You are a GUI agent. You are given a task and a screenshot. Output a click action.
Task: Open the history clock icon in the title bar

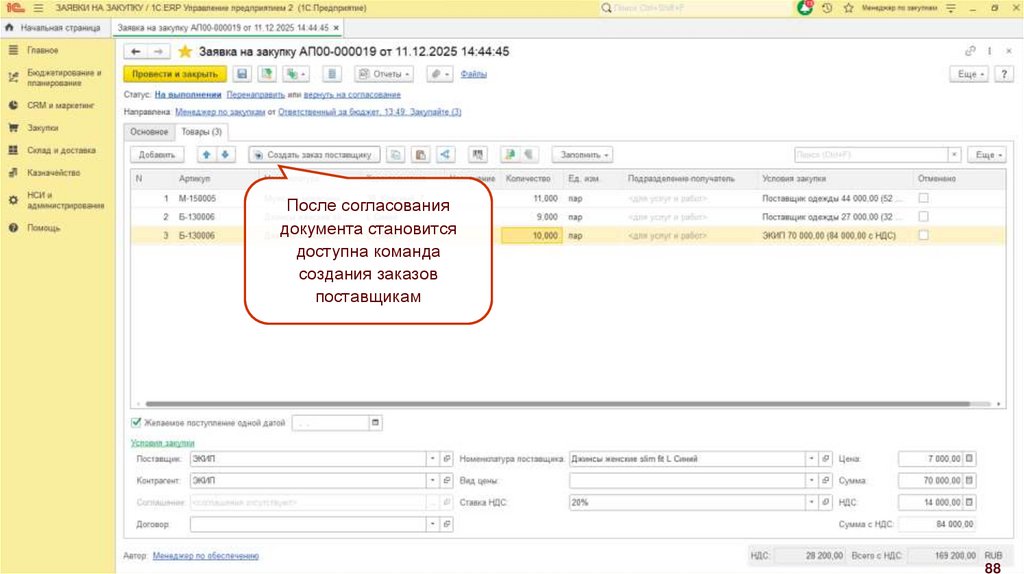[x=827, y=8]
